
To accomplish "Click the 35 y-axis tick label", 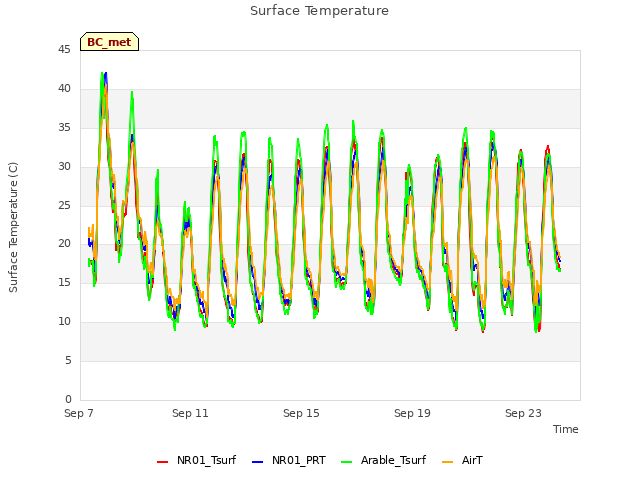I will [x=64, y=128].
